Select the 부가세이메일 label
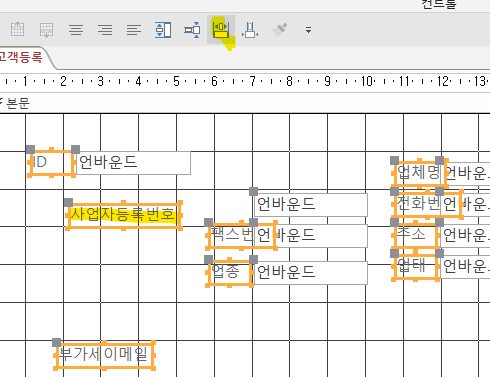Viewport: 490px width, 377px height. pyautogui.click(x=104, y=355)
